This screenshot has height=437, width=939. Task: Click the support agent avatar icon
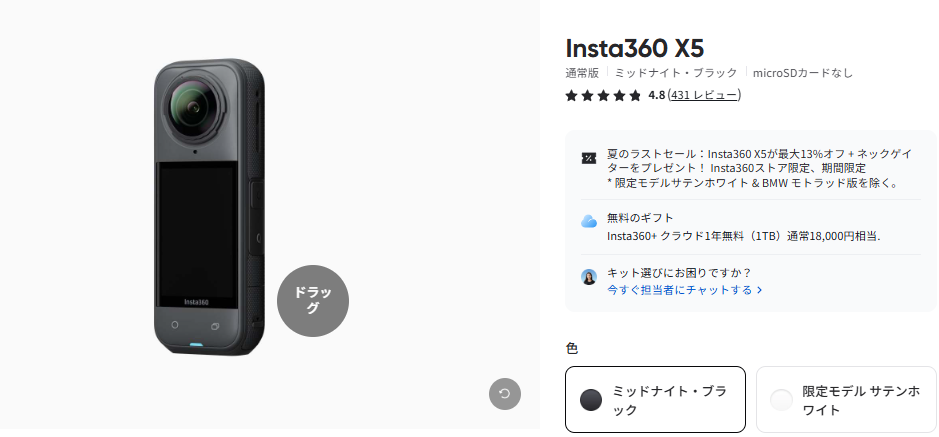click(589, 277)
